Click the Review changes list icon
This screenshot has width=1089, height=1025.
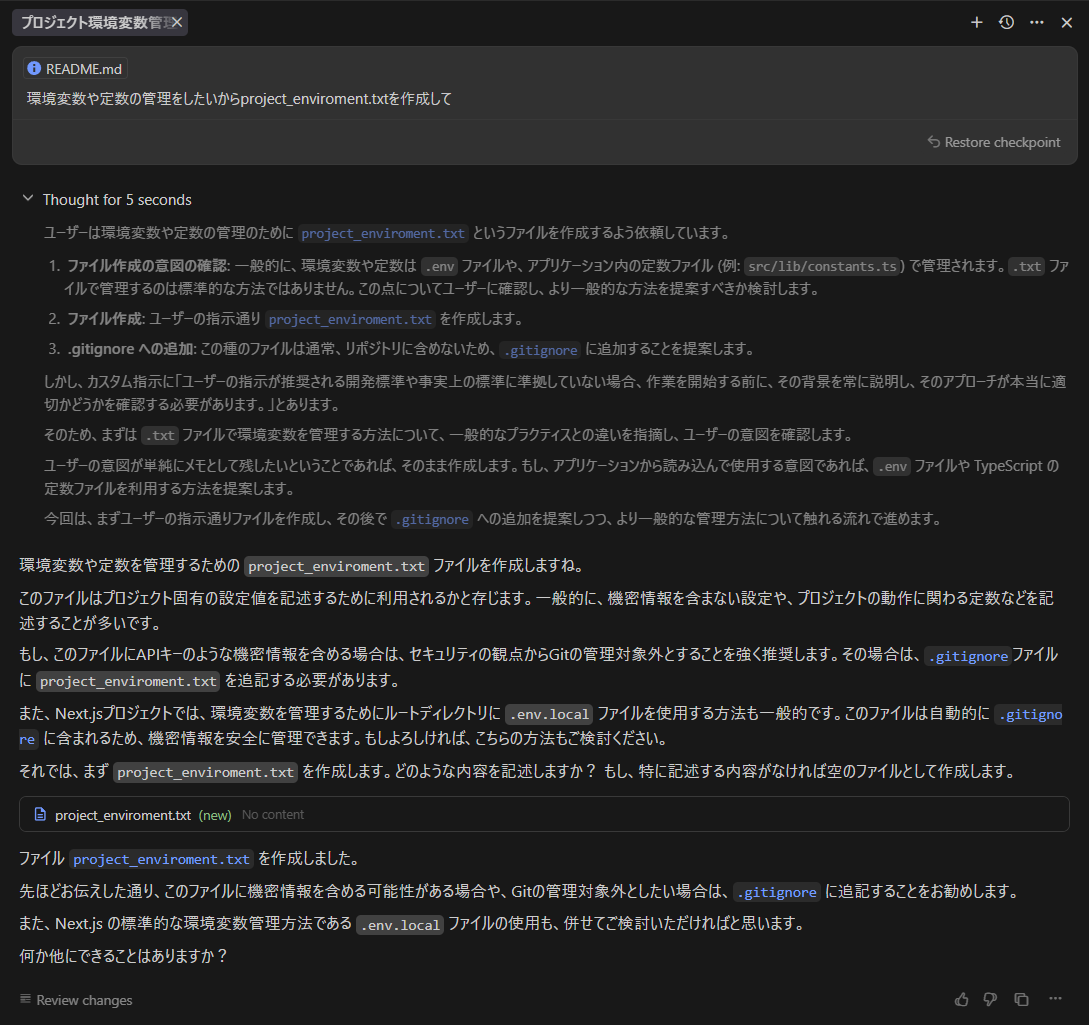pos(24,1000)
